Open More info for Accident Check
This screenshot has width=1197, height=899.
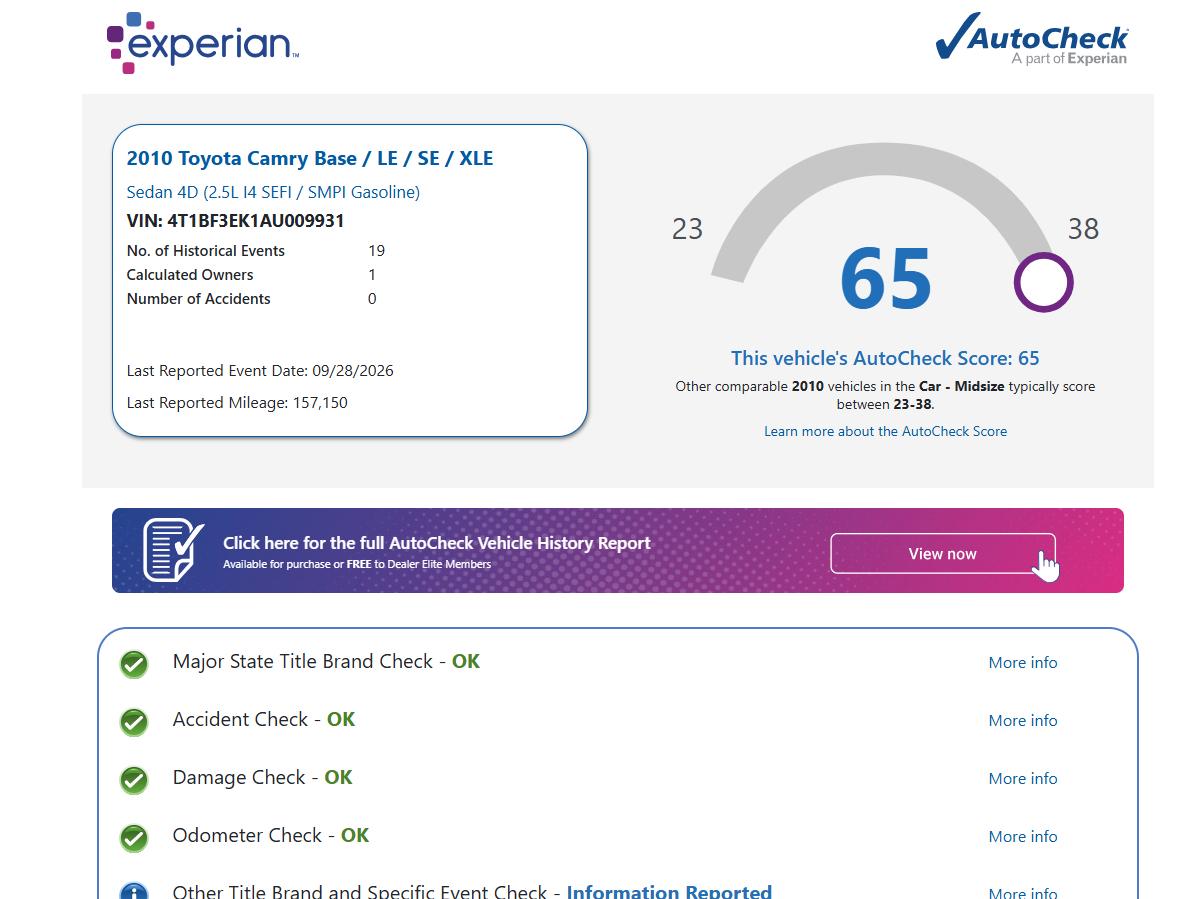tap(1023, 720)
